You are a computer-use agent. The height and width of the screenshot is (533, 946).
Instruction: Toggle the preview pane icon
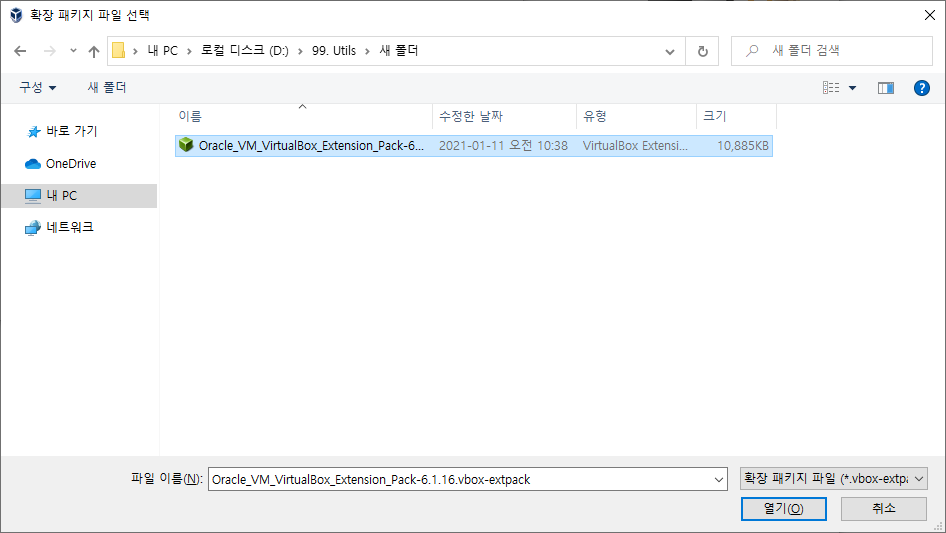[886, 88]
